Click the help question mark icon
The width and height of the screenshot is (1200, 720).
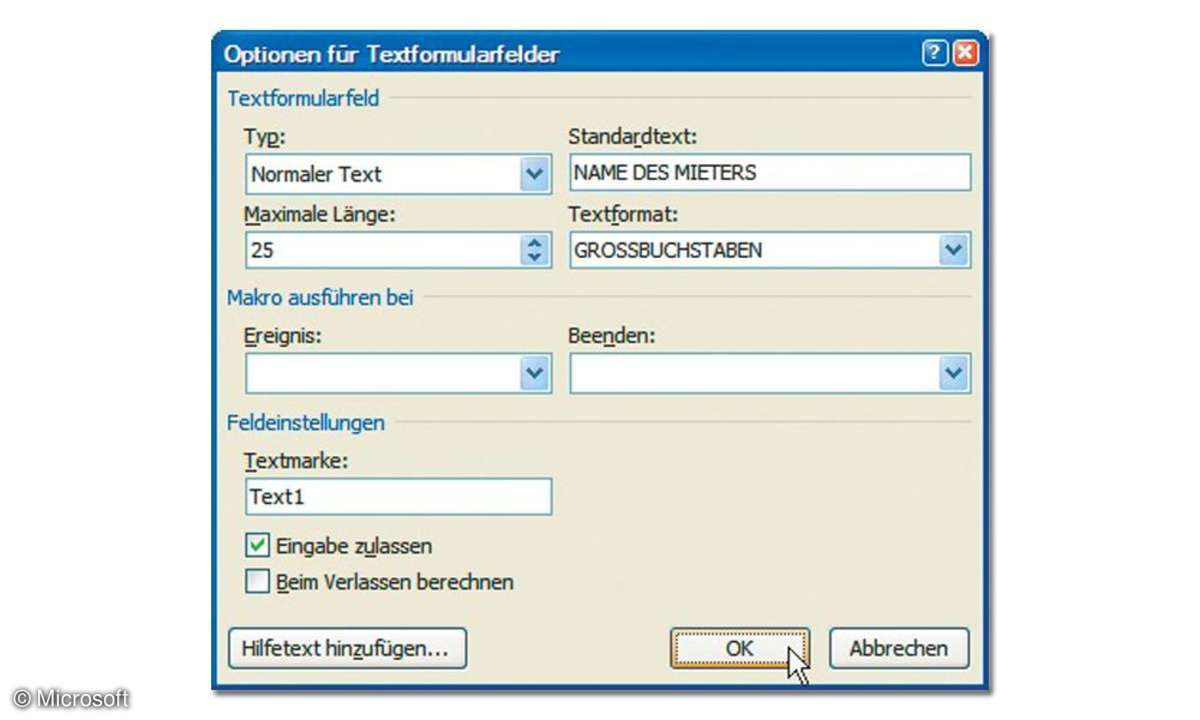[x=935, y=54]
